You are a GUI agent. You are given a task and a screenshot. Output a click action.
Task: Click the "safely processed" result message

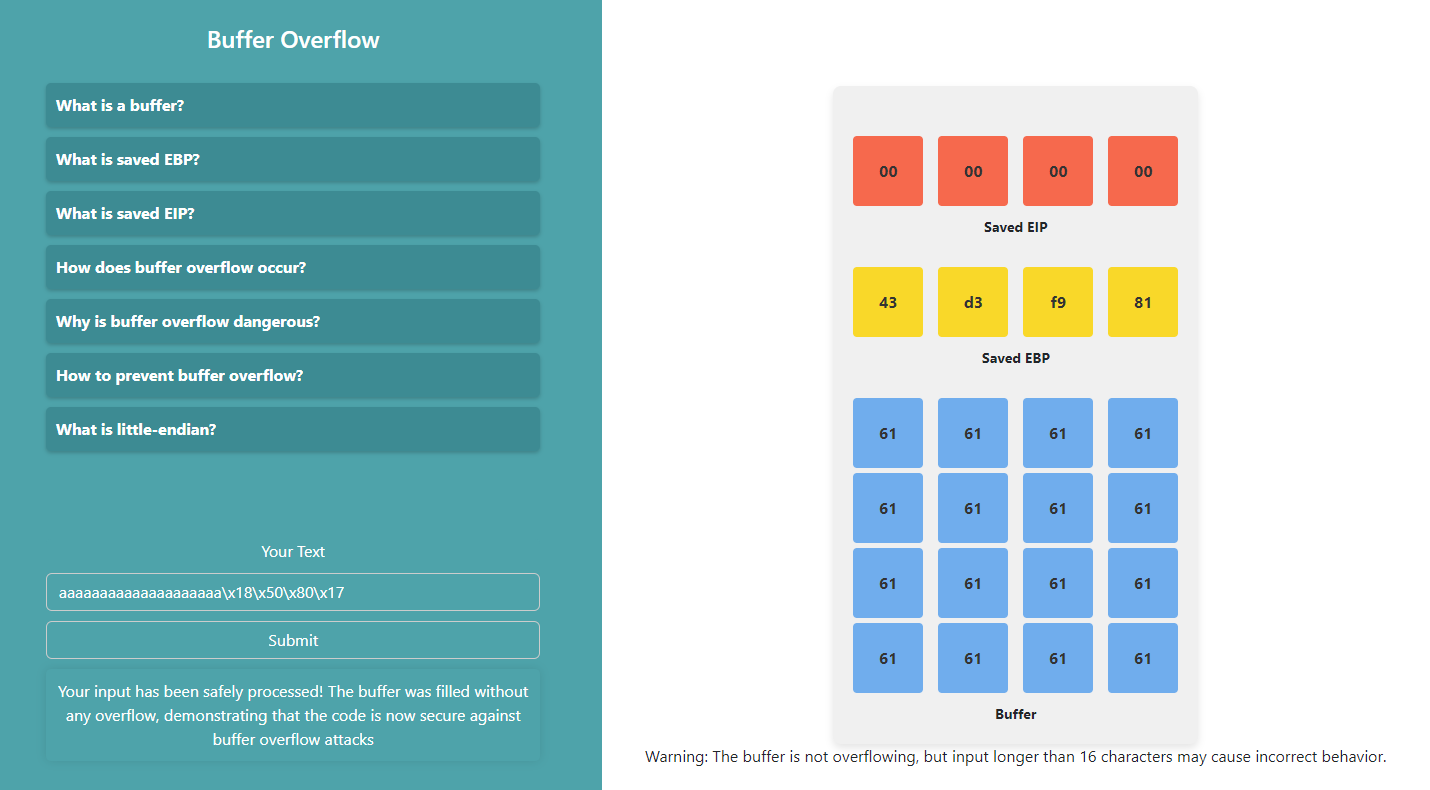coord(293,715)
